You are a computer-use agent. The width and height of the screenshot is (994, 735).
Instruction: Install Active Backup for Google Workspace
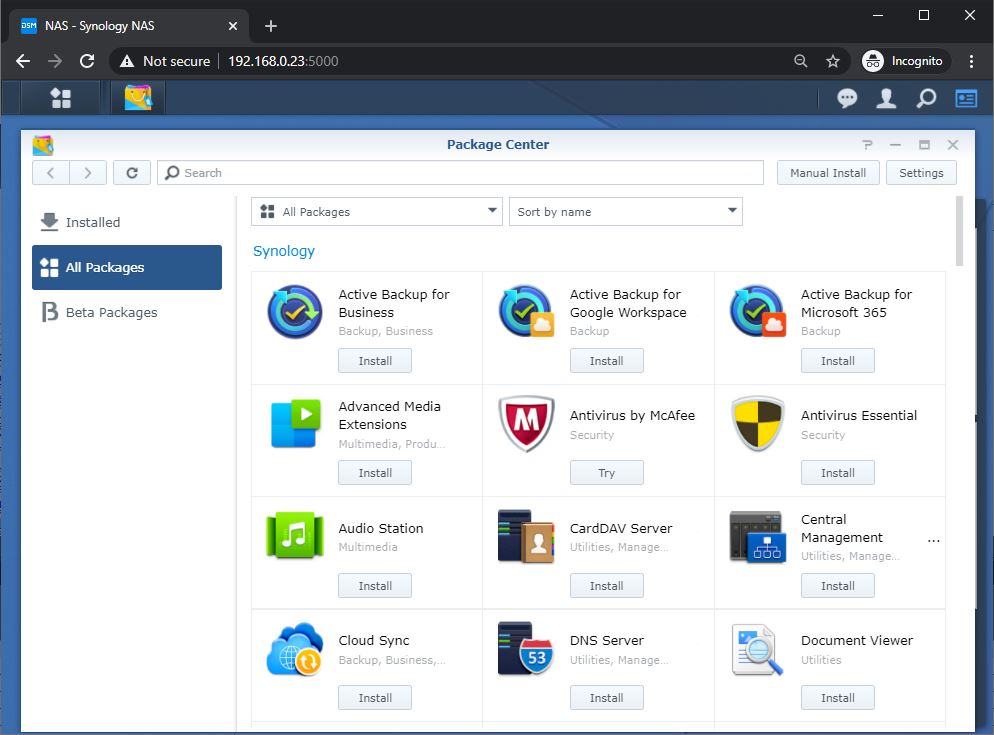tap(607, 360)
